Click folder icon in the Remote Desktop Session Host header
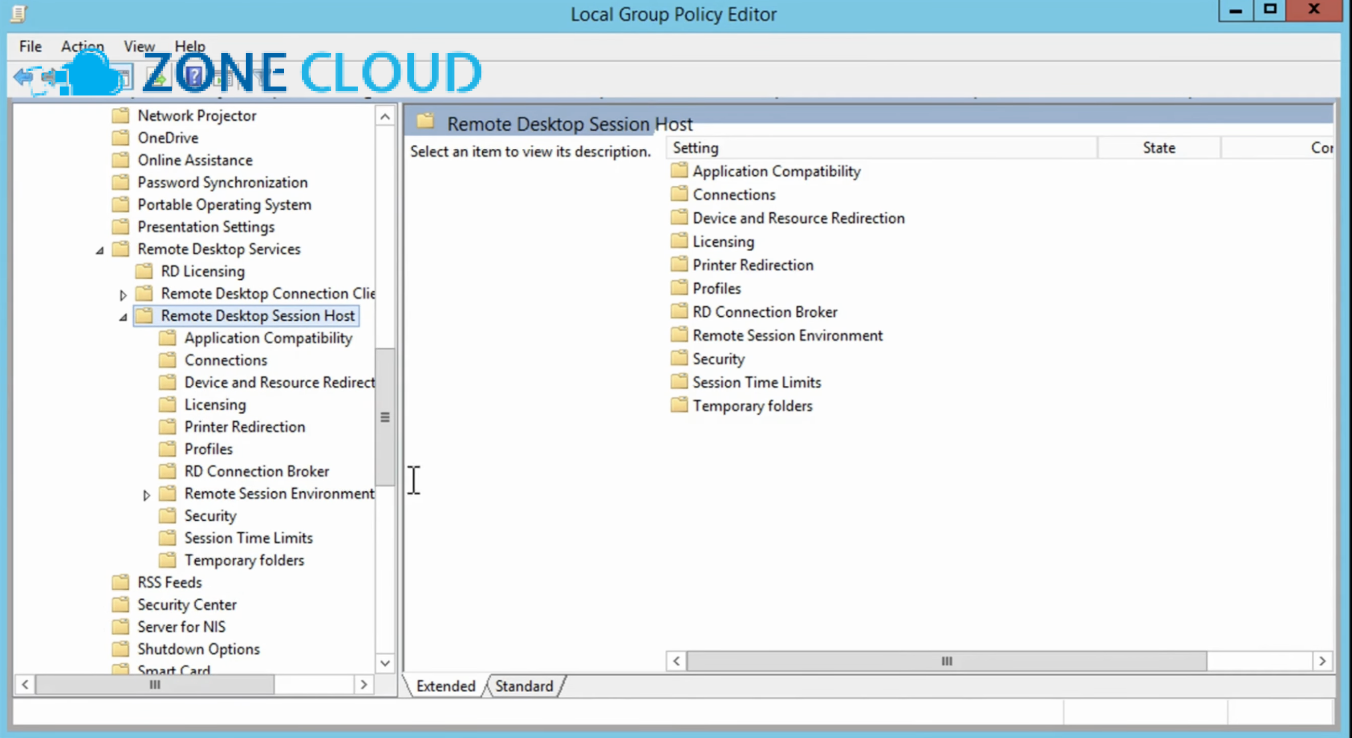 coord(426,122)
